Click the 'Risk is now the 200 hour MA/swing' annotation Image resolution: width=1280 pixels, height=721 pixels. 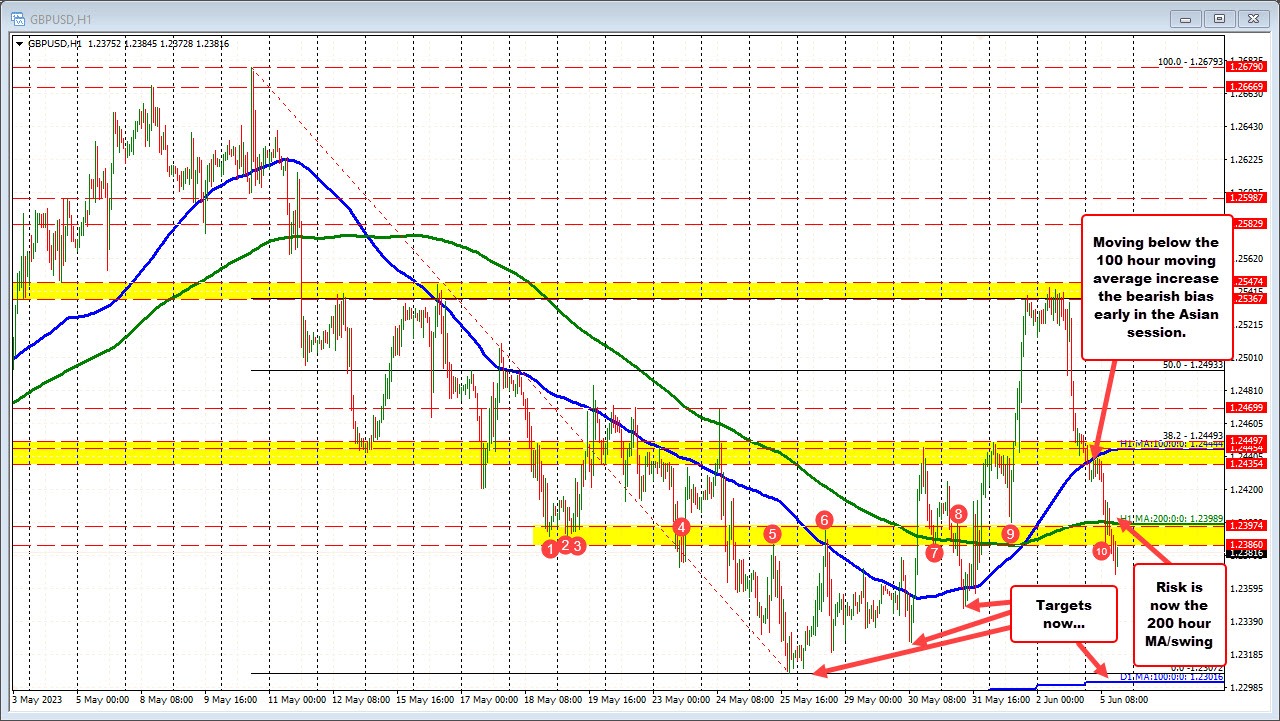1178,613
